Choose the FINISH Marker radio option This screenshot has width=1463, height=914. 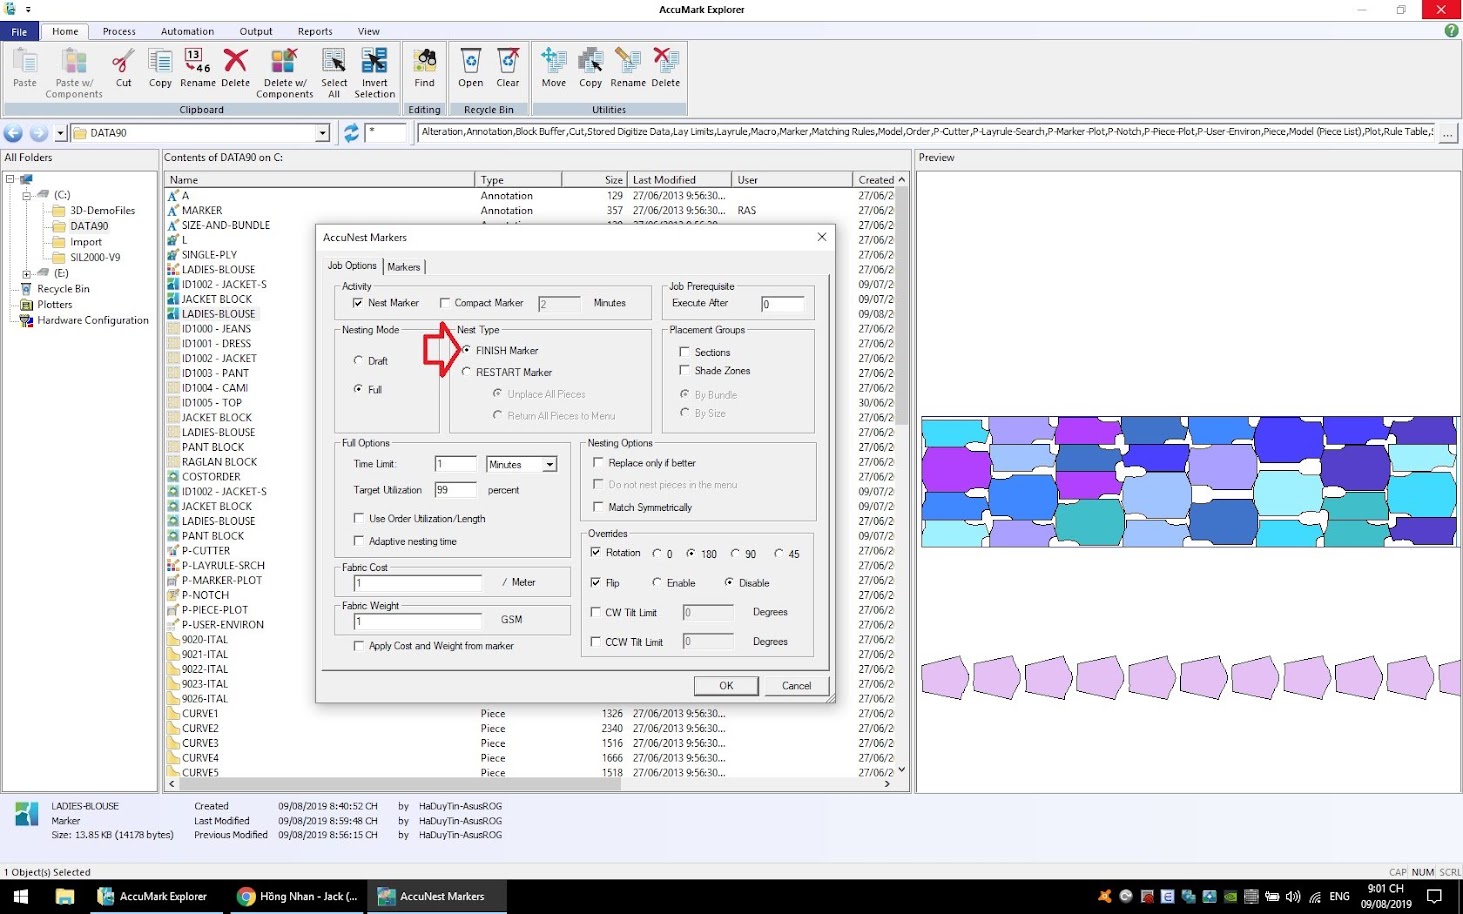466,350
